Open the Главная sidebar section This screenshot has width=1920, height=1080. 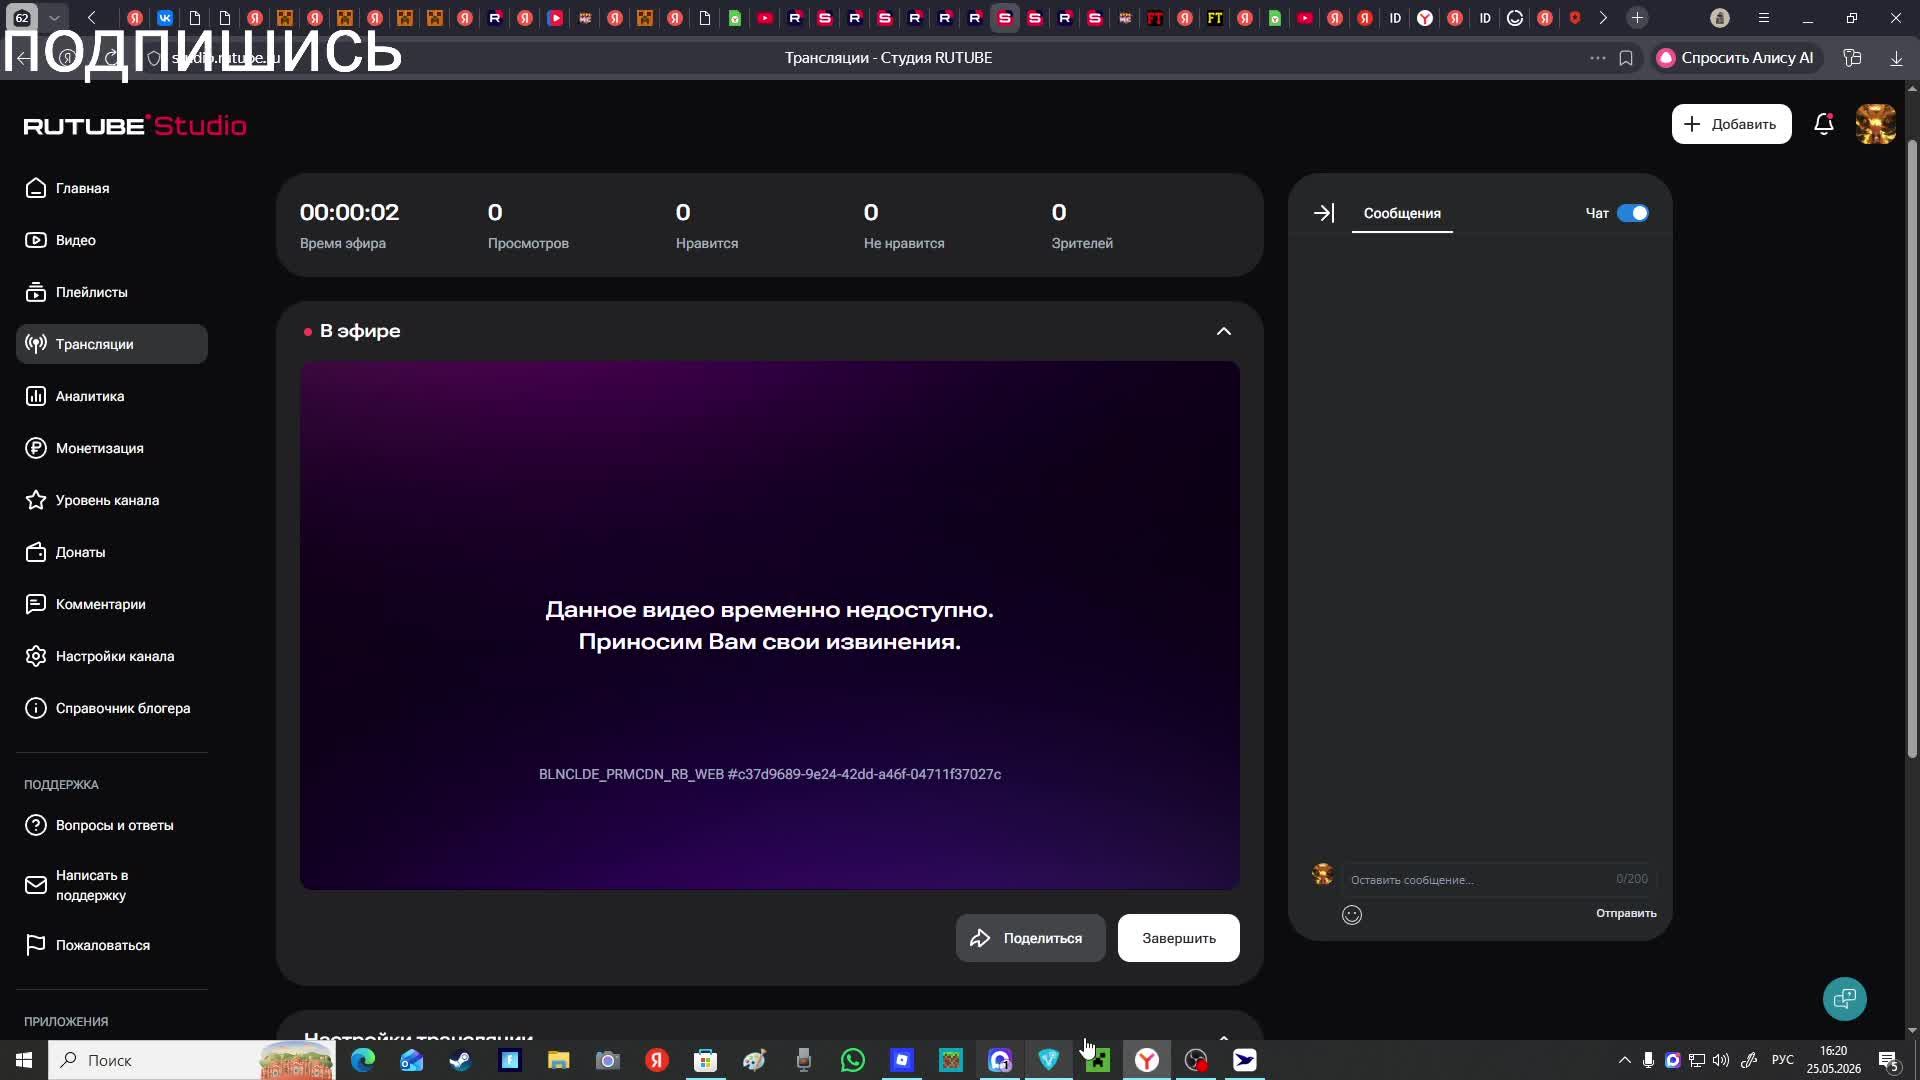(x=68, y=188)
